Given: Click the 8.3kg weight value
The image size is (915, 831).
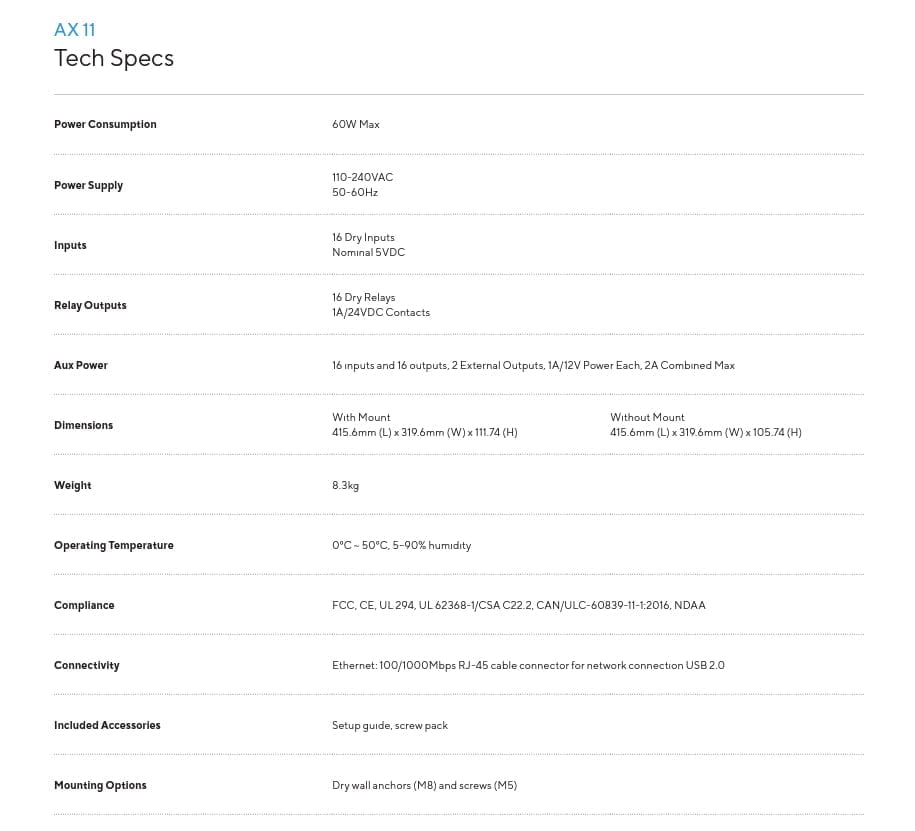Looking at the screenshot, I should click(x=345, y=486).
